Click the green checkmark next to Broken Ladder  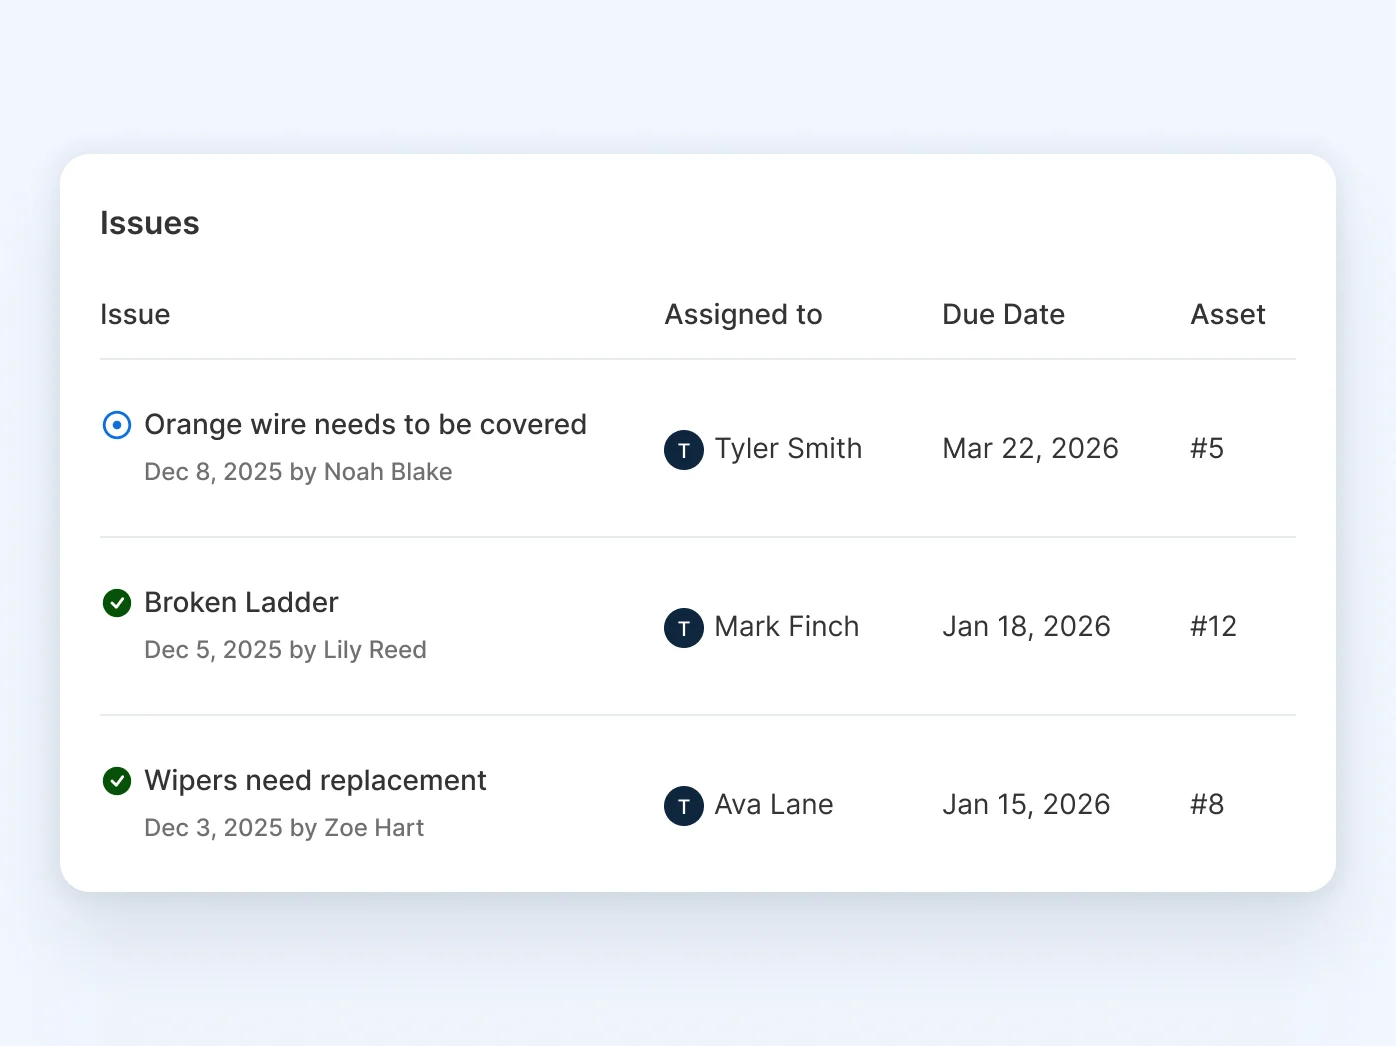click(x=117, y=603)
